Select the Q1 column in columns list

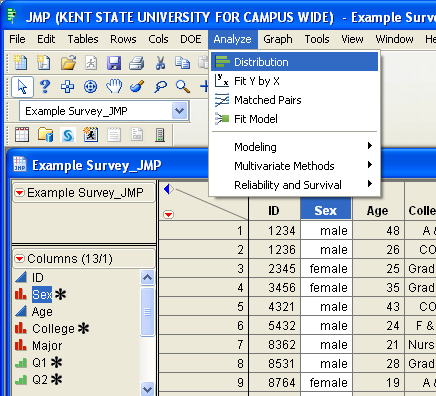pos(39,363)
